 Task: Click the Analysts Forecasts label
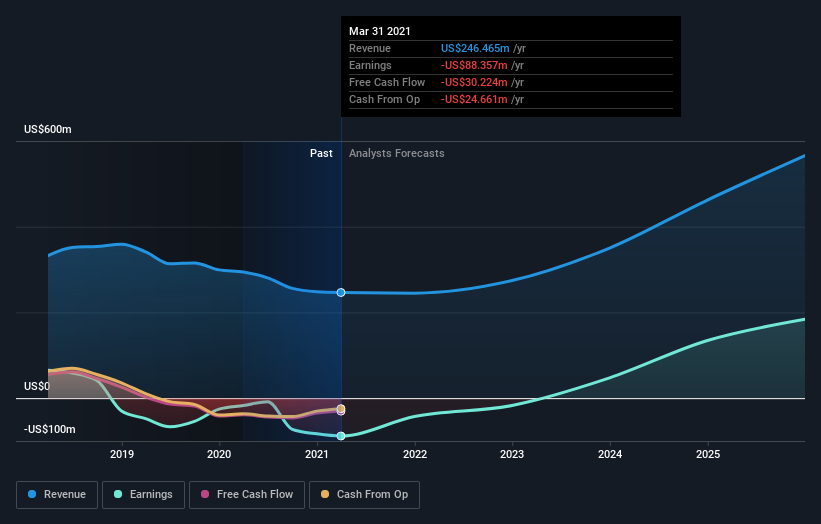(x=397, y=153)
